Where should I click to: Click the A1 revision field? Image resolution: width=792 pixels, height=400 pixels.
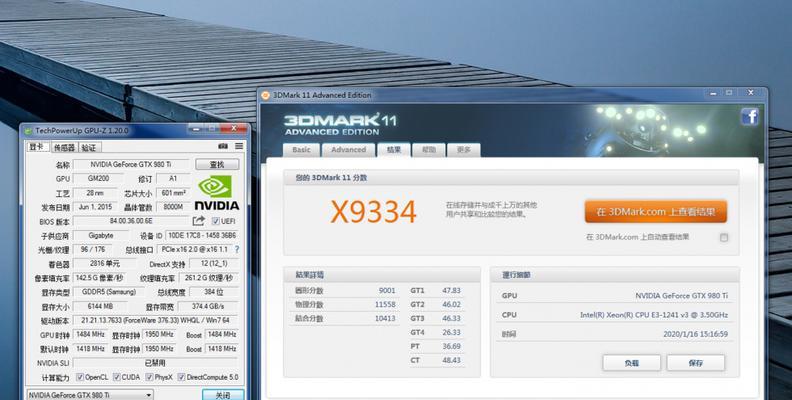[173, 179]
